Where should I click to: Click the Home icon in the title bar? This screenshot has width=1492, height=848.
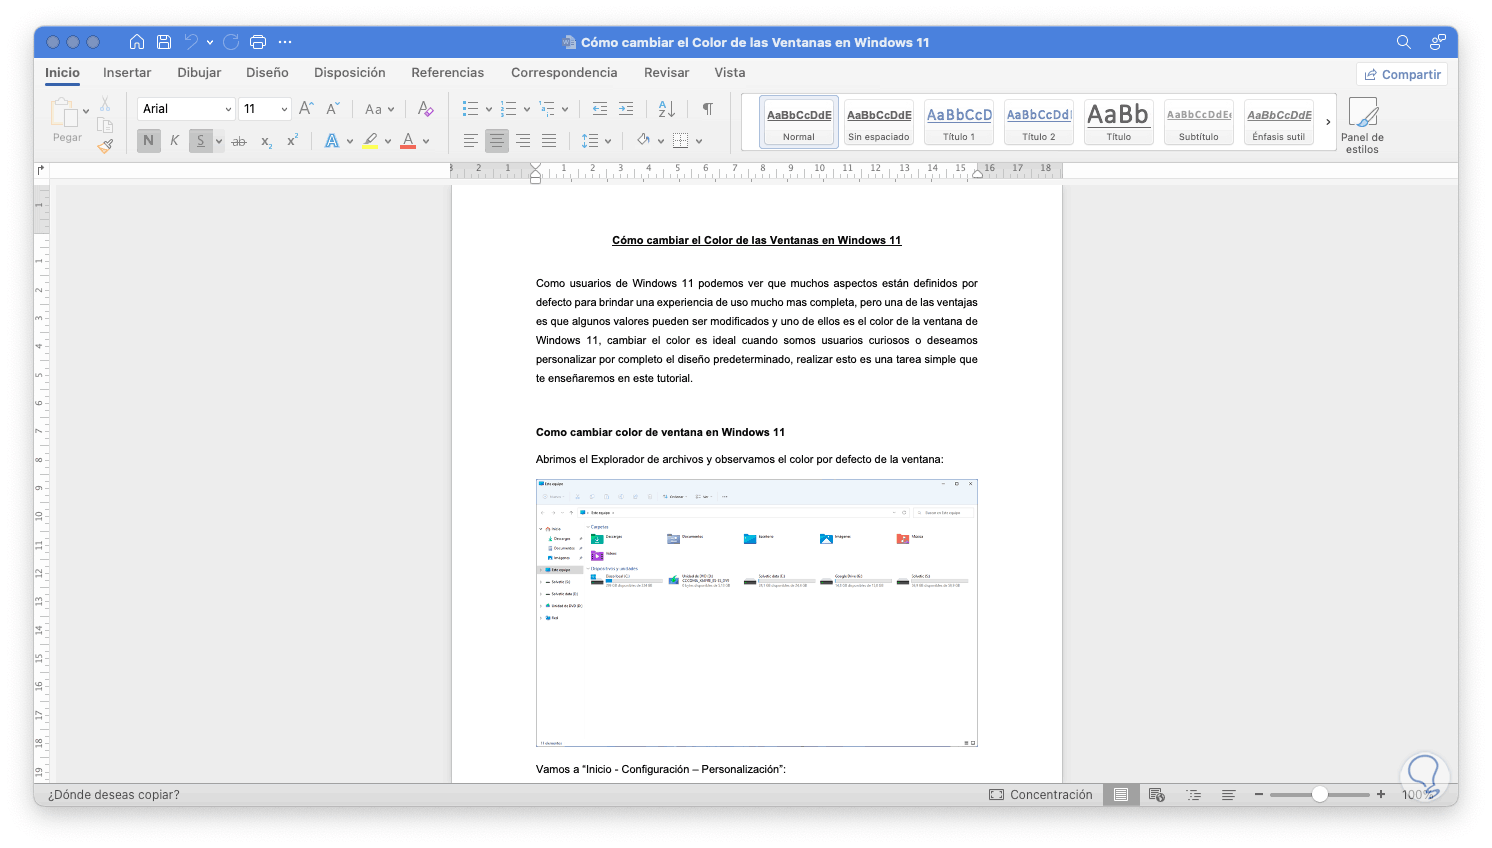pyautogui.click(x=137, y=42)
